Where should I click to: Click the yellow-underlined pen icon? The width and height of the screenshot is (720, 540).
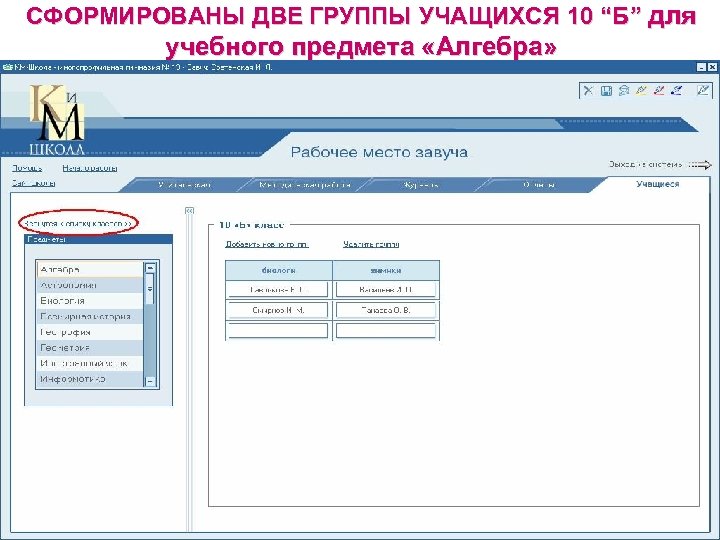coord(641,90)
